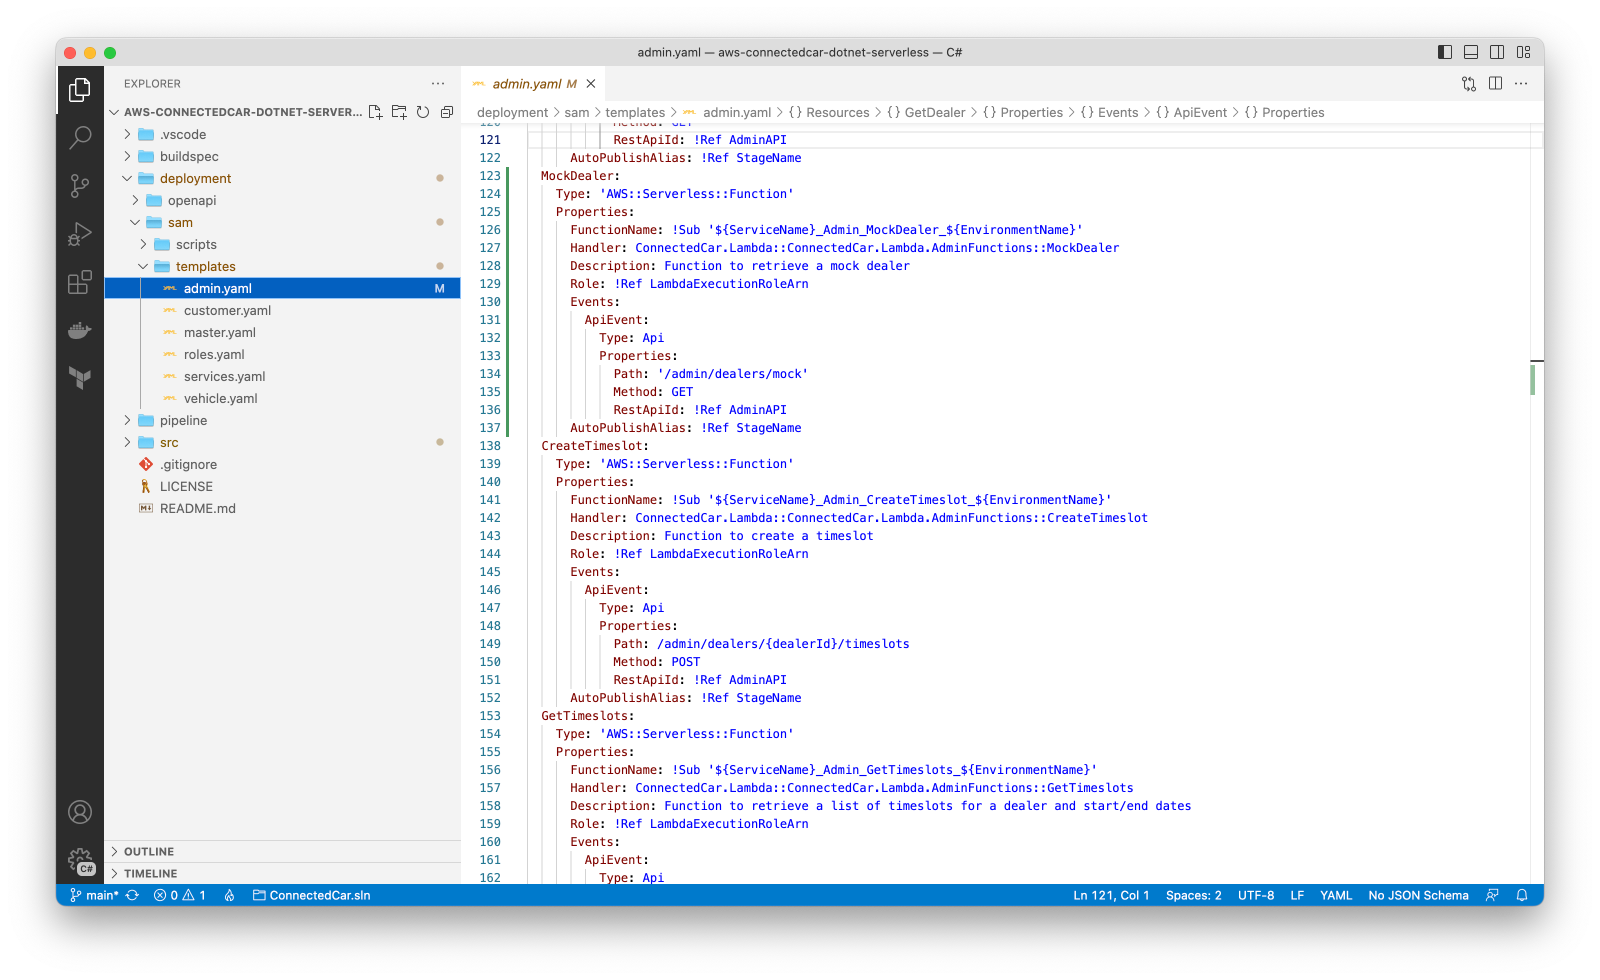The width and height of the screenshot is (1600, 980).
Task: Create a new folder in explorer
Action: tap(399, 112)
